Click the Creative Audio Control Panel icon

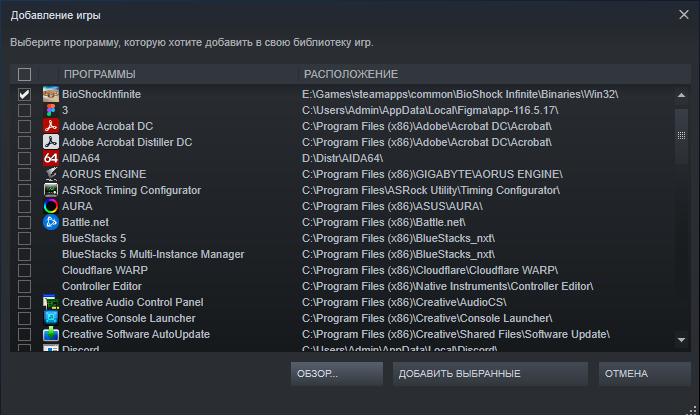(50, 302)
